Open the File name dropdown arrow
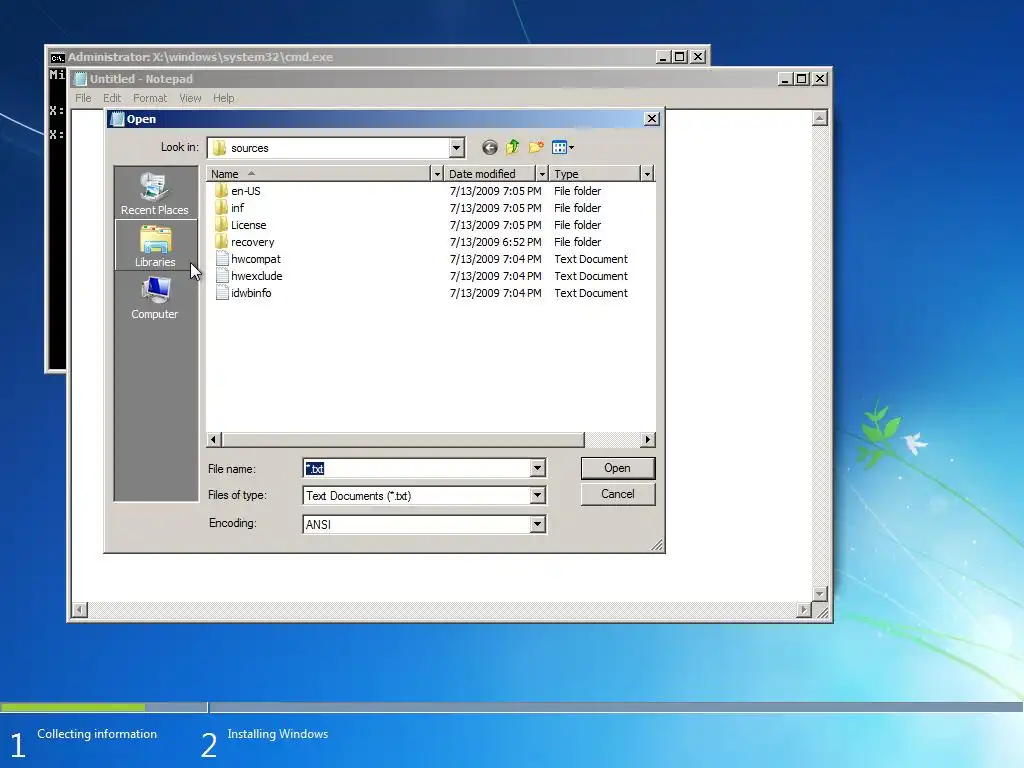Image resolution: width=1024 pixels, height=768 pixels. click(537, 468)
